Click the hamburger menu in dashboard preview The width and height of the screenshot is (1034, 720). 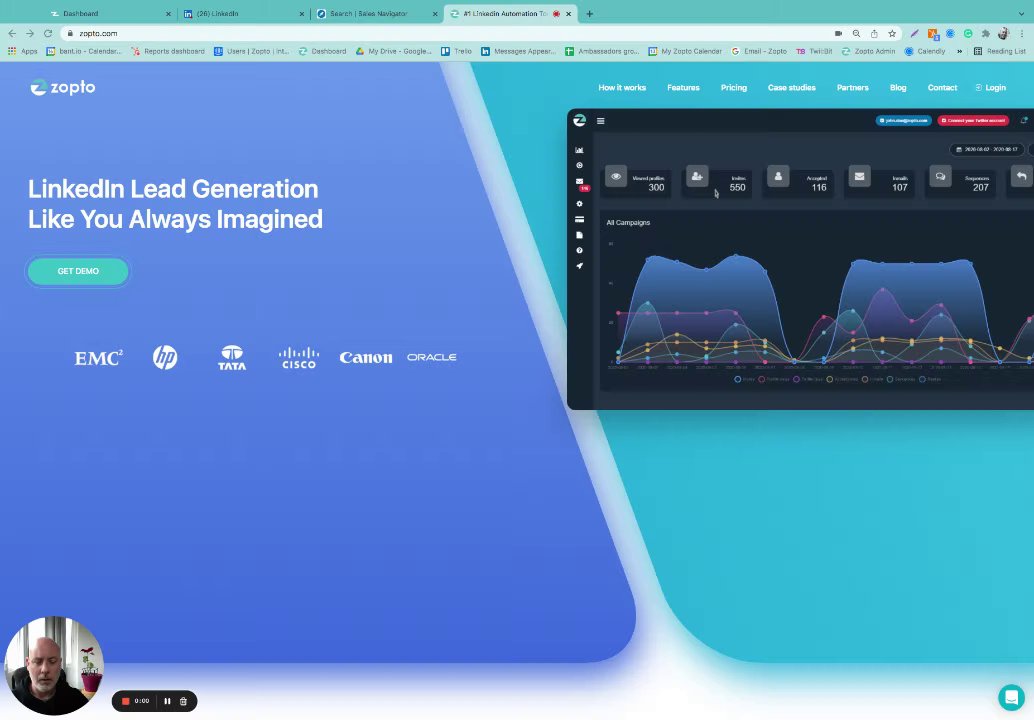pyautogui.click(x=600, y=121)
